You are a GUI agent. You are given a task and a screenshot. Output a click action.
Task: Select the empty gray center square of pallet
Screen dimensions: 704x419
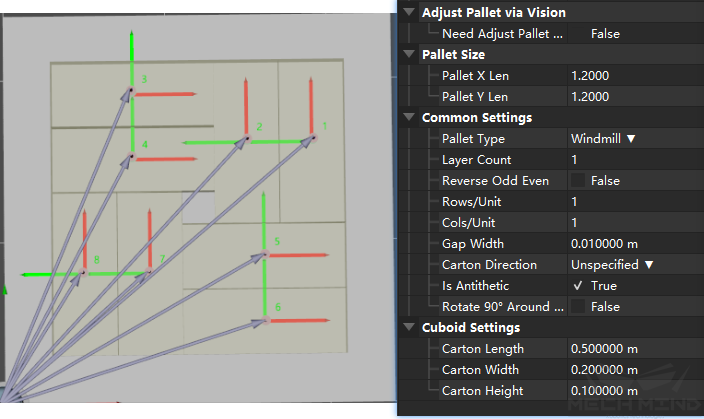[x=198, y=207]
